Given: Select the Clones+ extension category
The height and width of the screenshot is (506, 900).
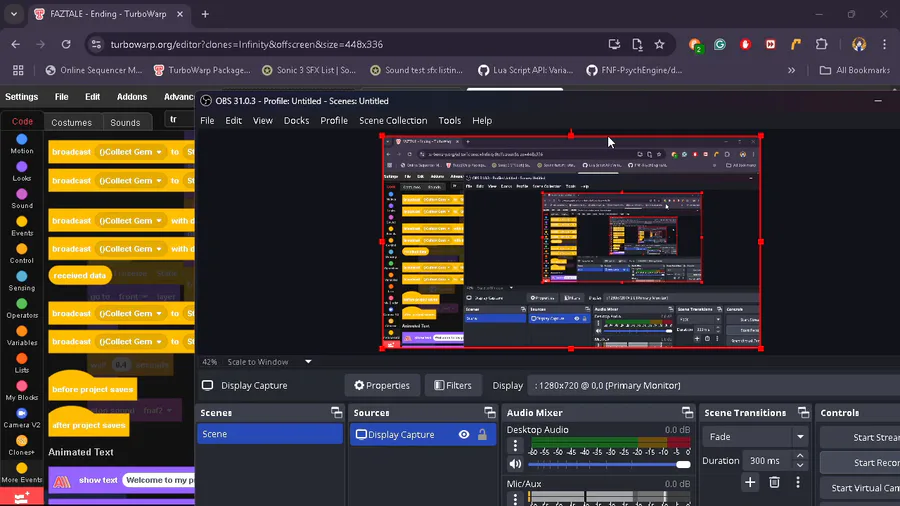Looking at the screenshot, I should click(22, 446).
